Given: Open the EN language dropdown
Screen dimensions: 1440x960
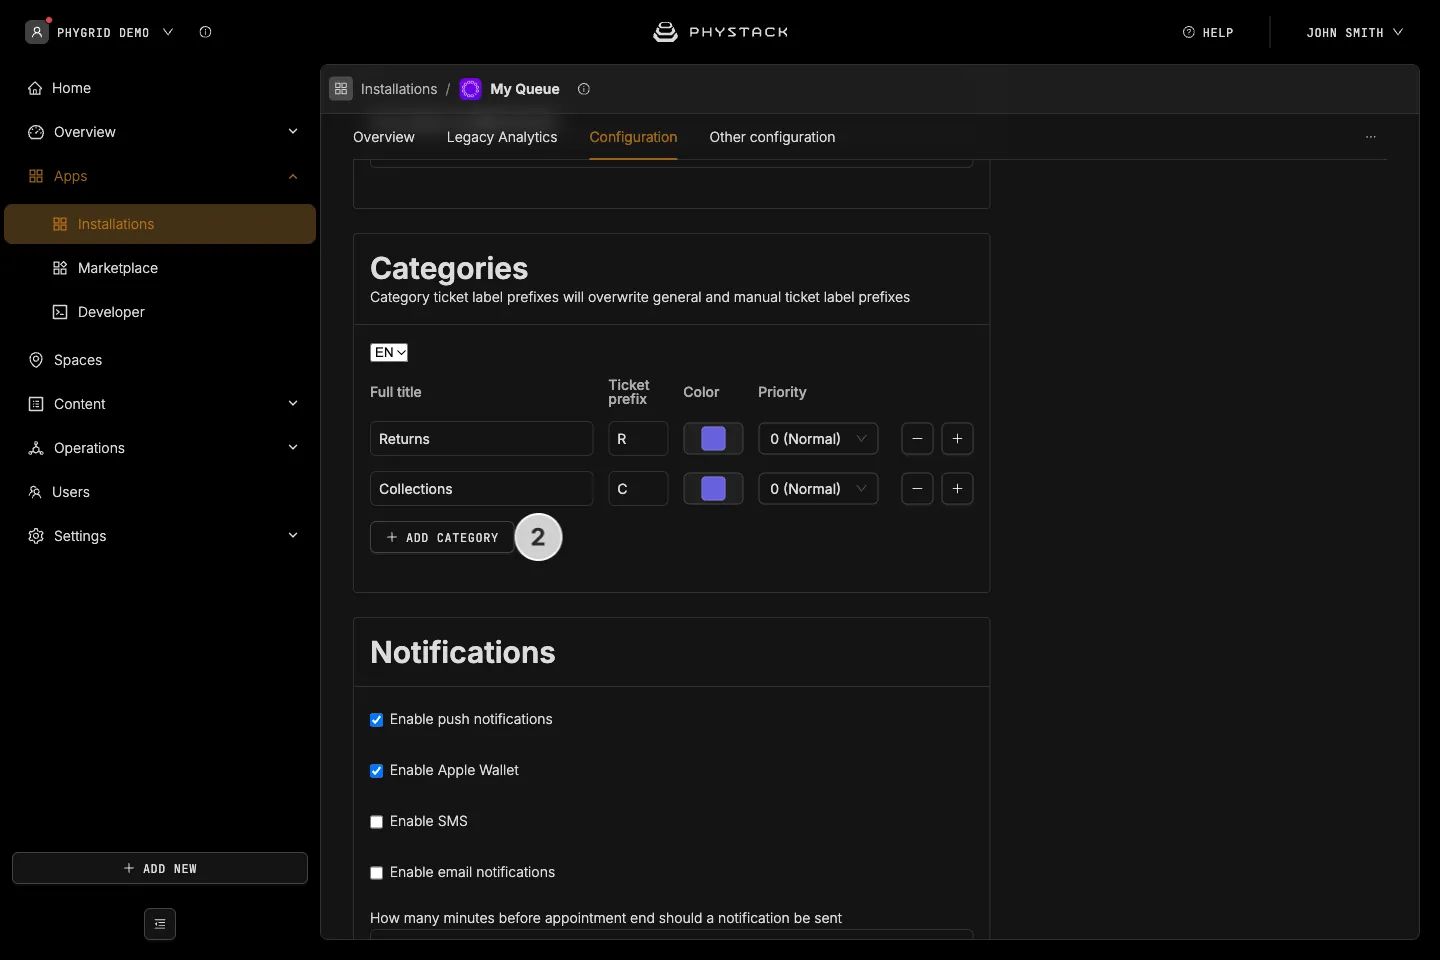Looking at the screenshot, I should tap(389, 352).
